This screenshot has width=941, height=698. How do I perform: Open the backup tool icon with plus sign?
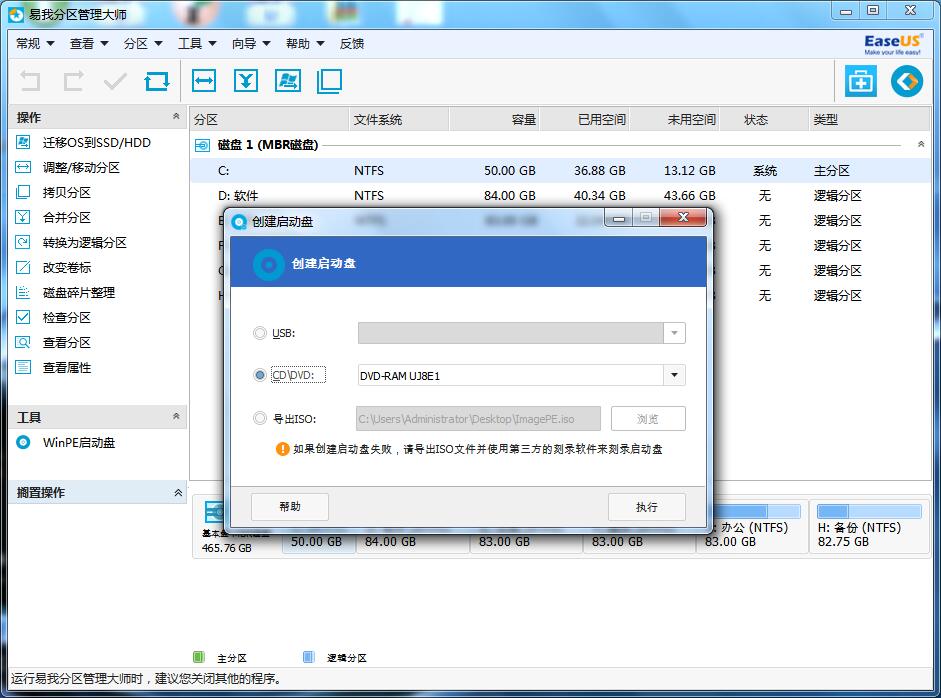[861, 80]
